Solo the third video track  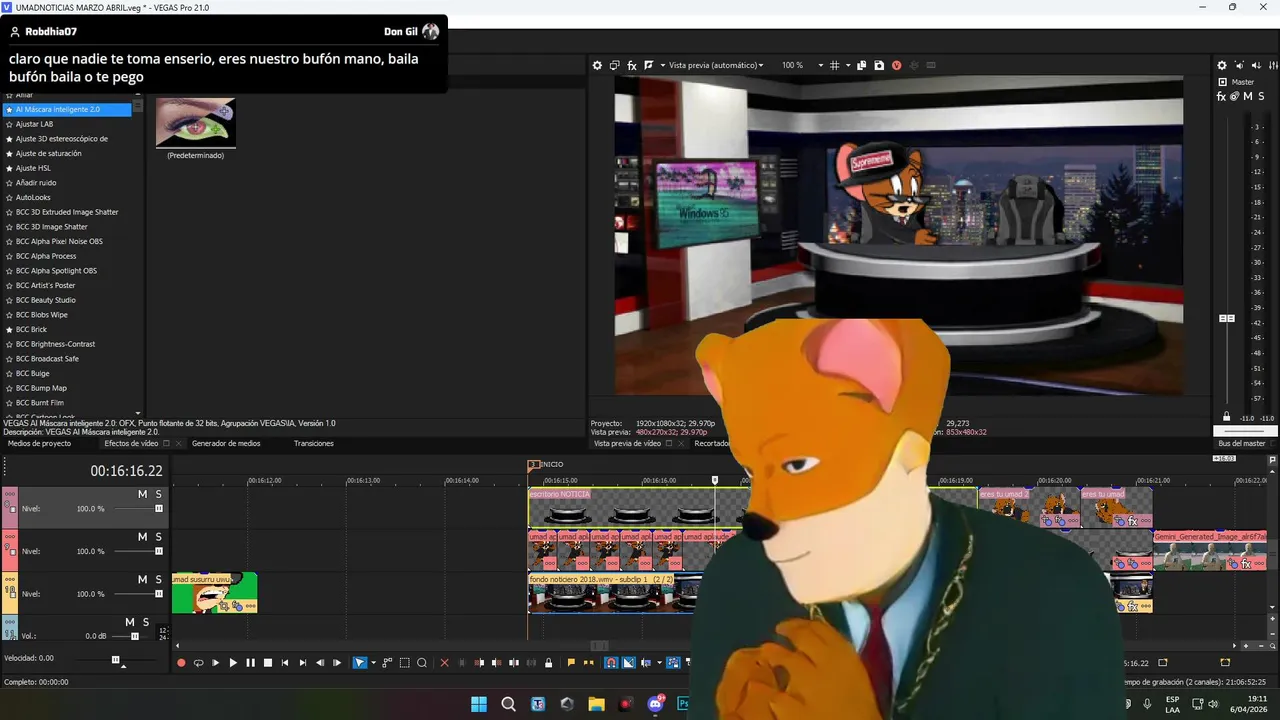point(158,580)
